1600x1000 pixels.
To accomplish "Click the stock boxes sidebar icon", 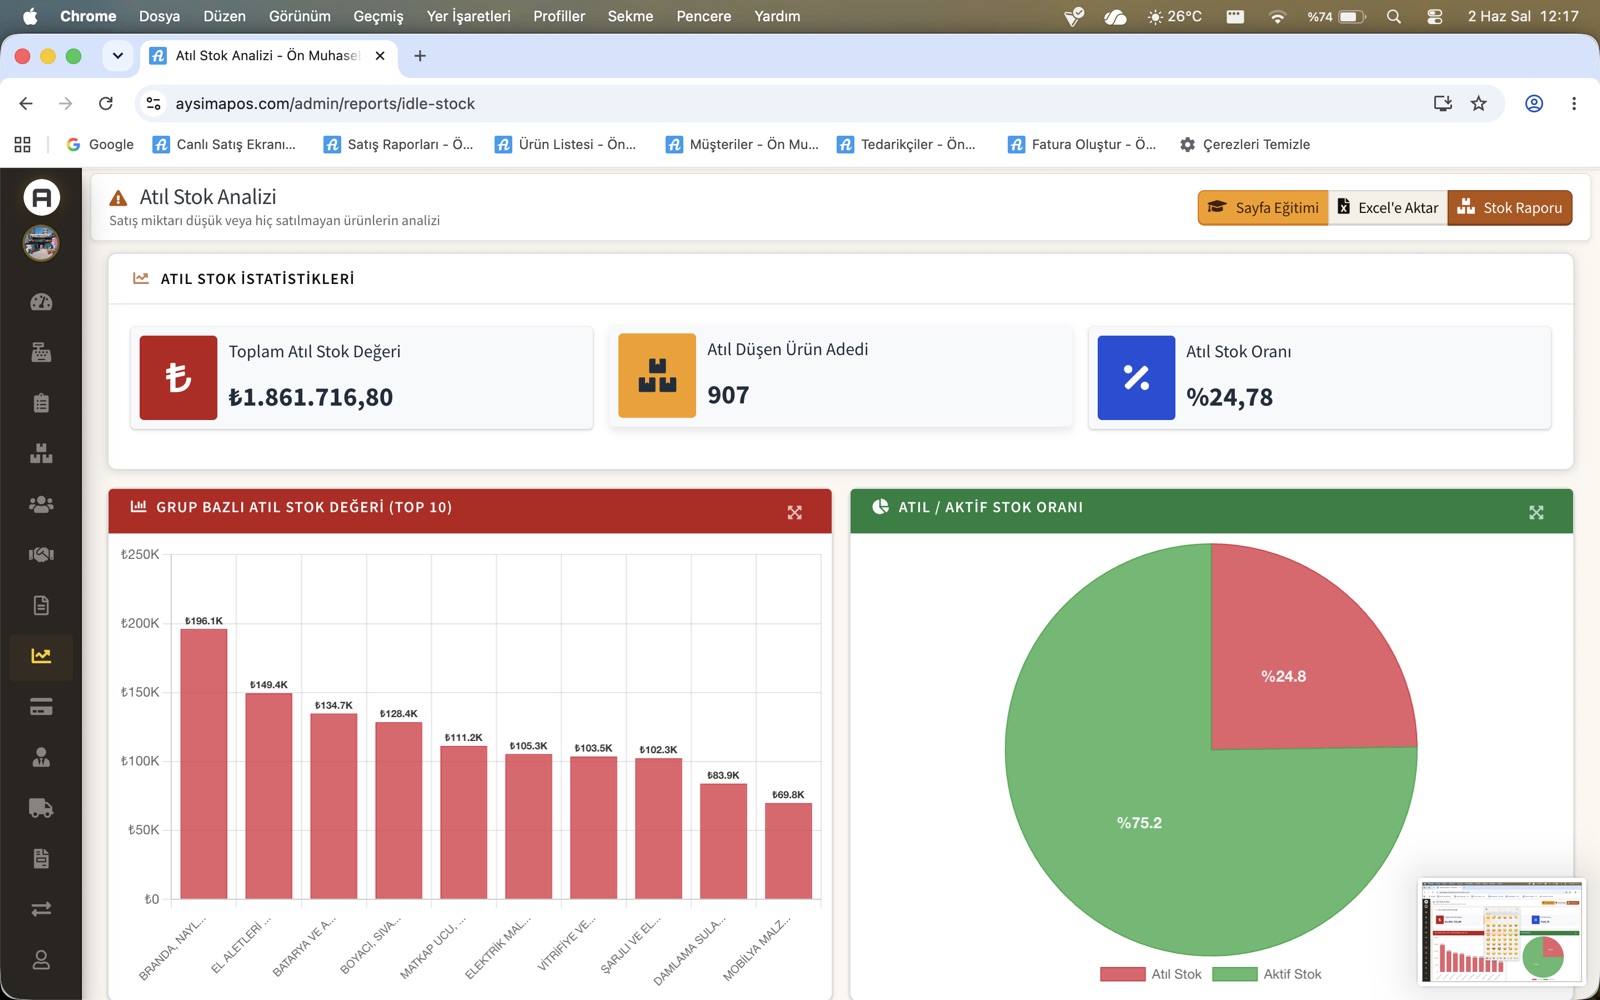I will [x=41, y=453].
